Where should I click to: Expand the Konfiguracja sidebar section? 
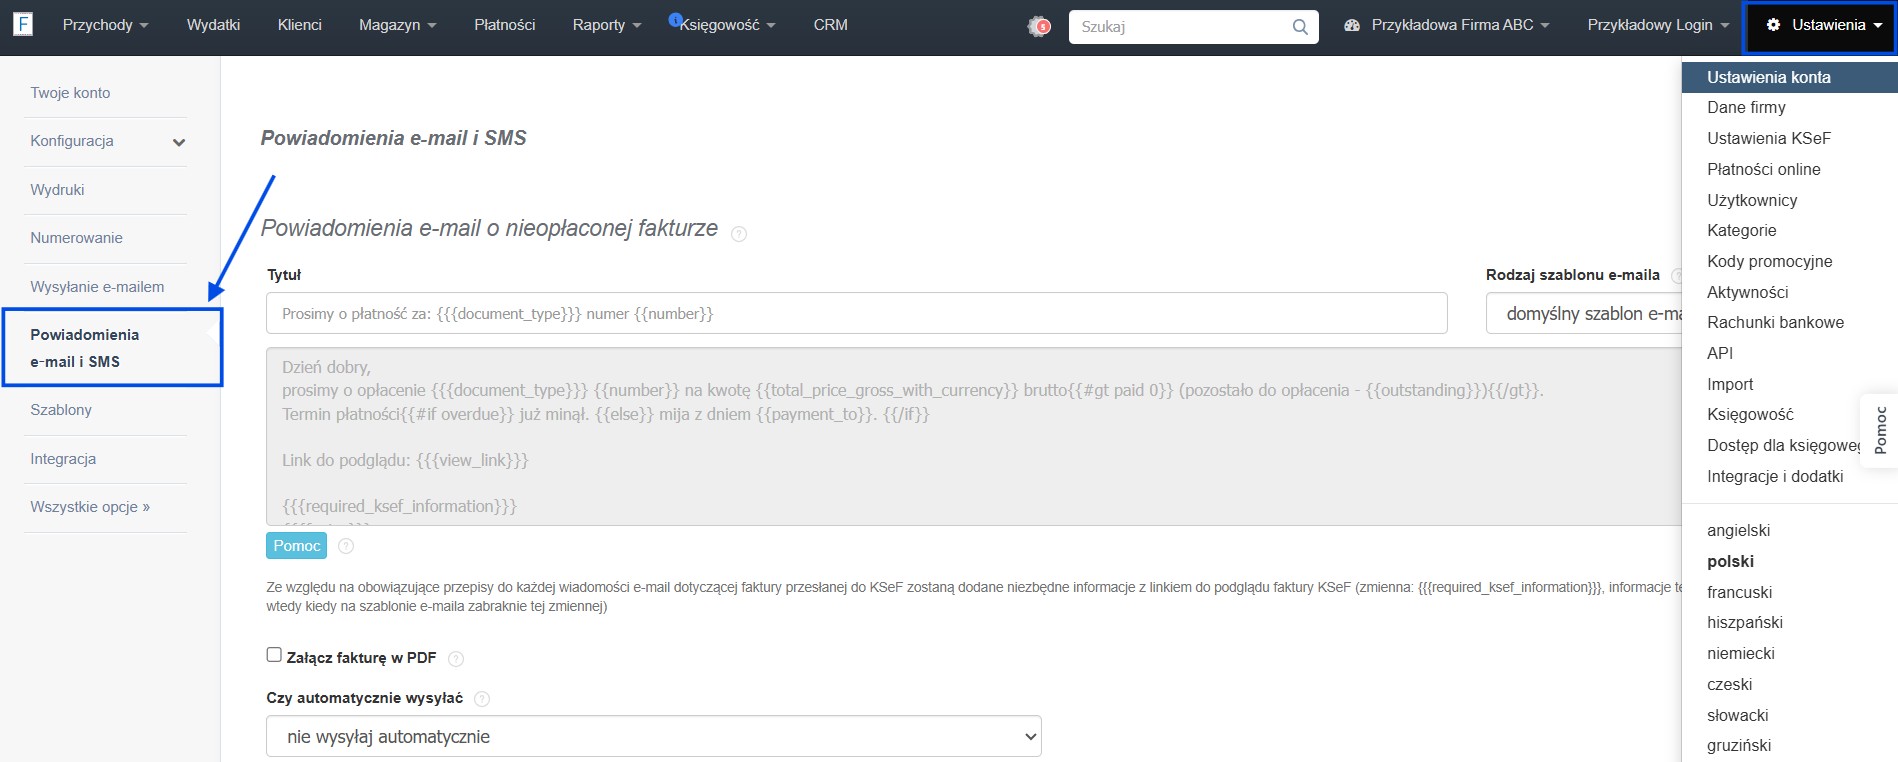pyautogui.click(x=106, y=141)
